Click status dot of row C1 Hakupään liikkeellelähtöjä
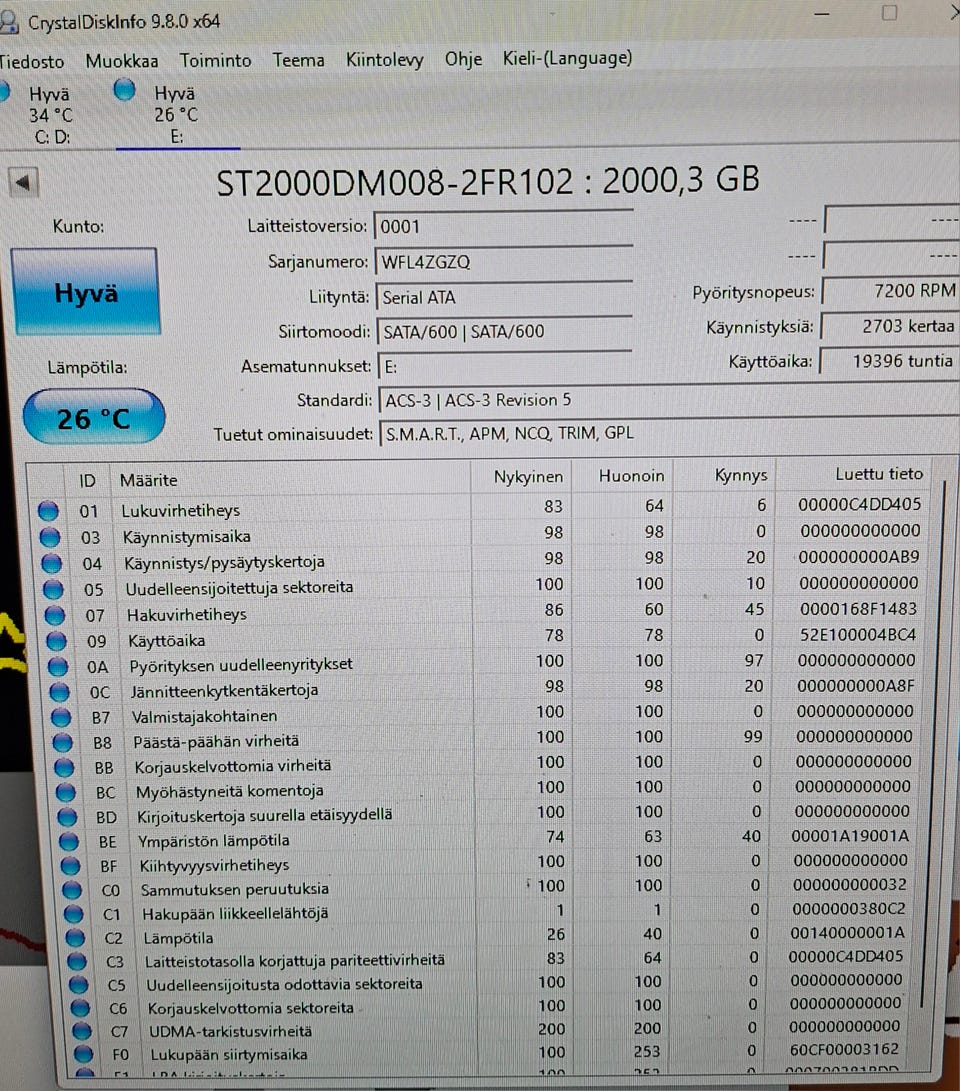Viewport: 960px width, 1091px height. point(73,914)
